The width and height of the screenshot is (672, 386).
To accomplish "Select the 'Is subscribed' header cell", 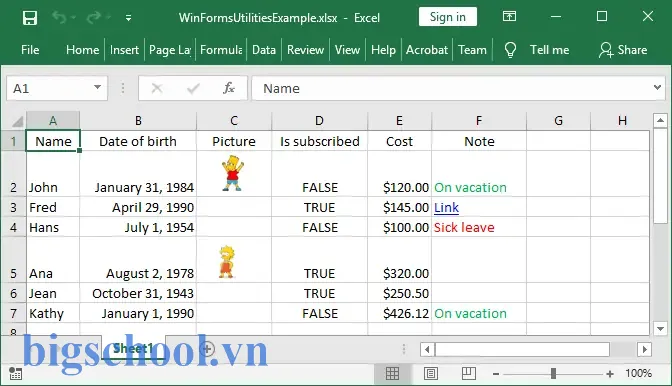I will click(319, 141).
